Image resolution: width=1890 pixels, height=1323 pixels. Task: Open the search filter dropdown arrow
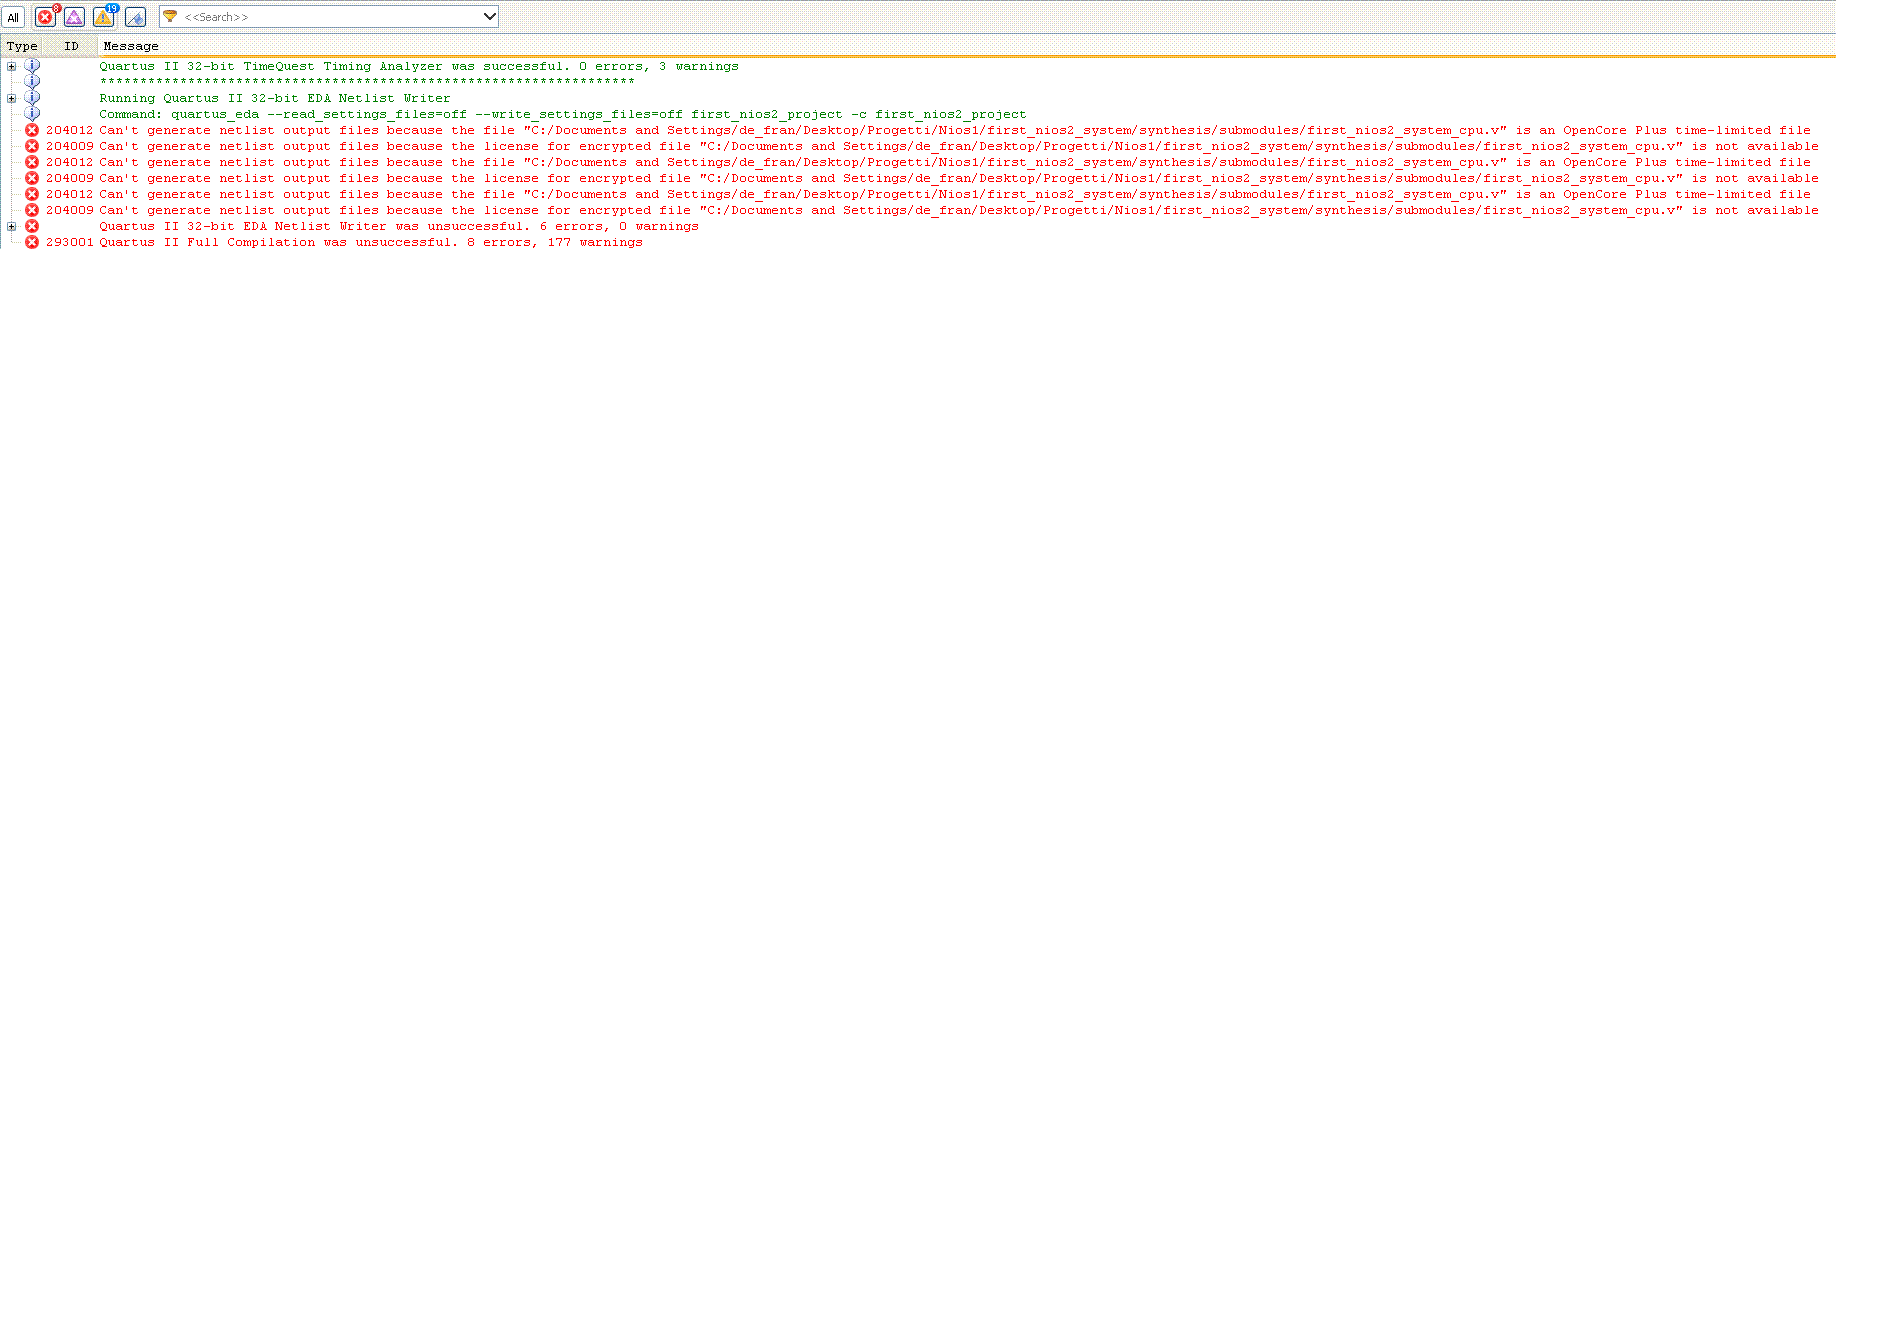click(x=489, y=17)
